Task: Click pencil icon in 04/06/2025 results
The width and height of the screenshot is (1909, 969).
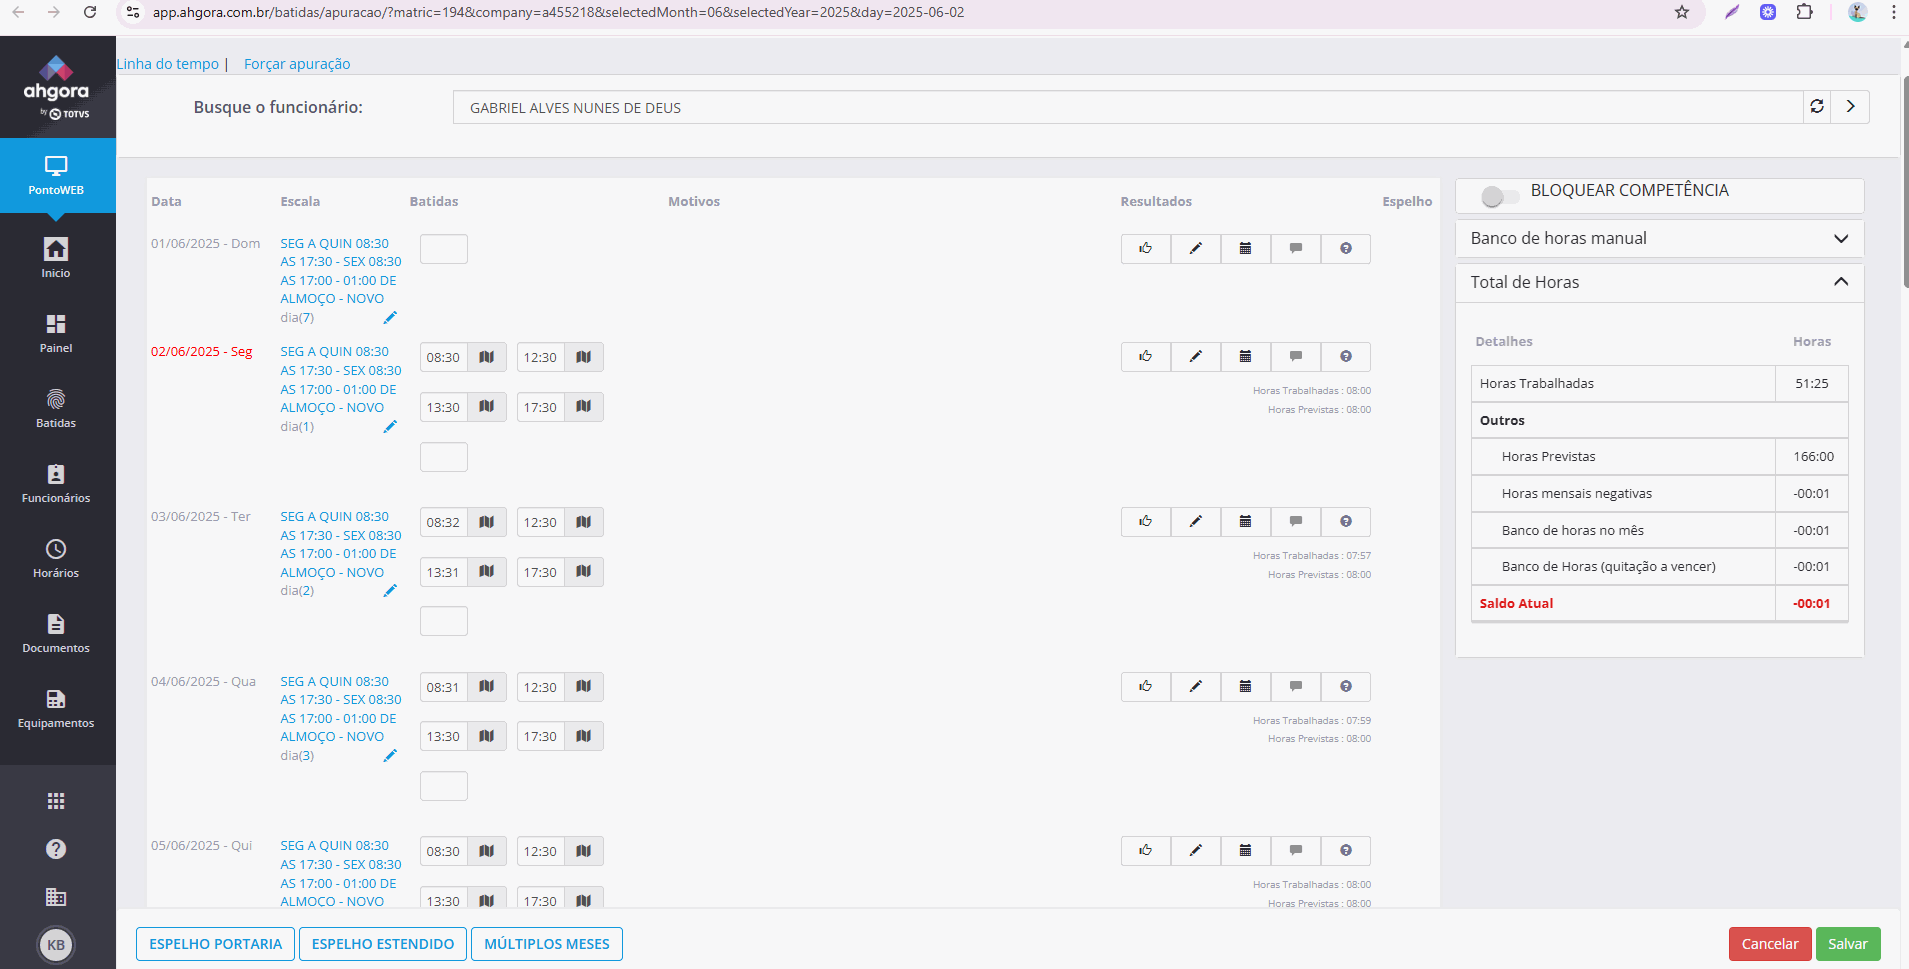Action: 1196,687
